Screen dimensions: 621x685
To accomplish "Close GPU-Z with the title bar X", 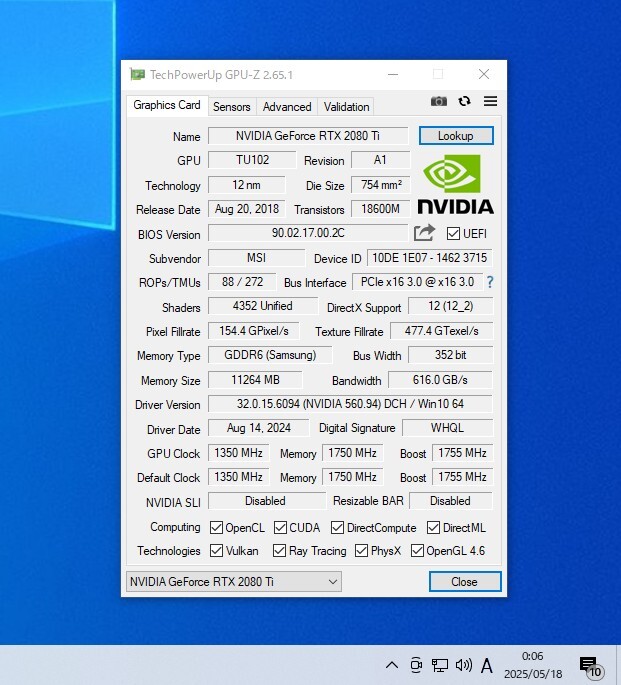I will (483, 75).
